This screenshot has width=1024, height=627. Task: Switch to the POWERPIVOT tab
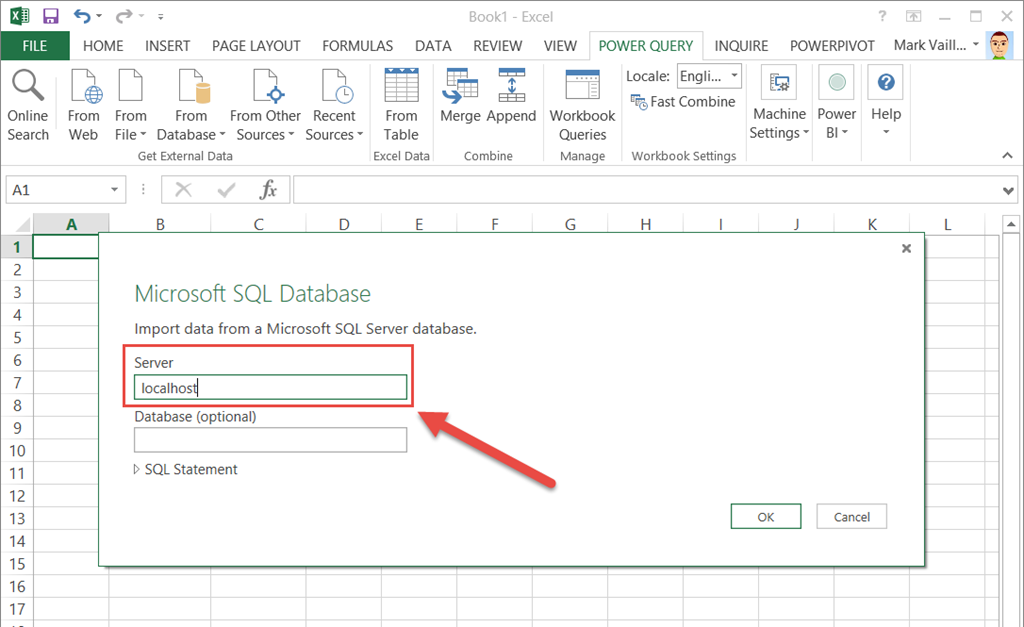click(x=832, y=46)
